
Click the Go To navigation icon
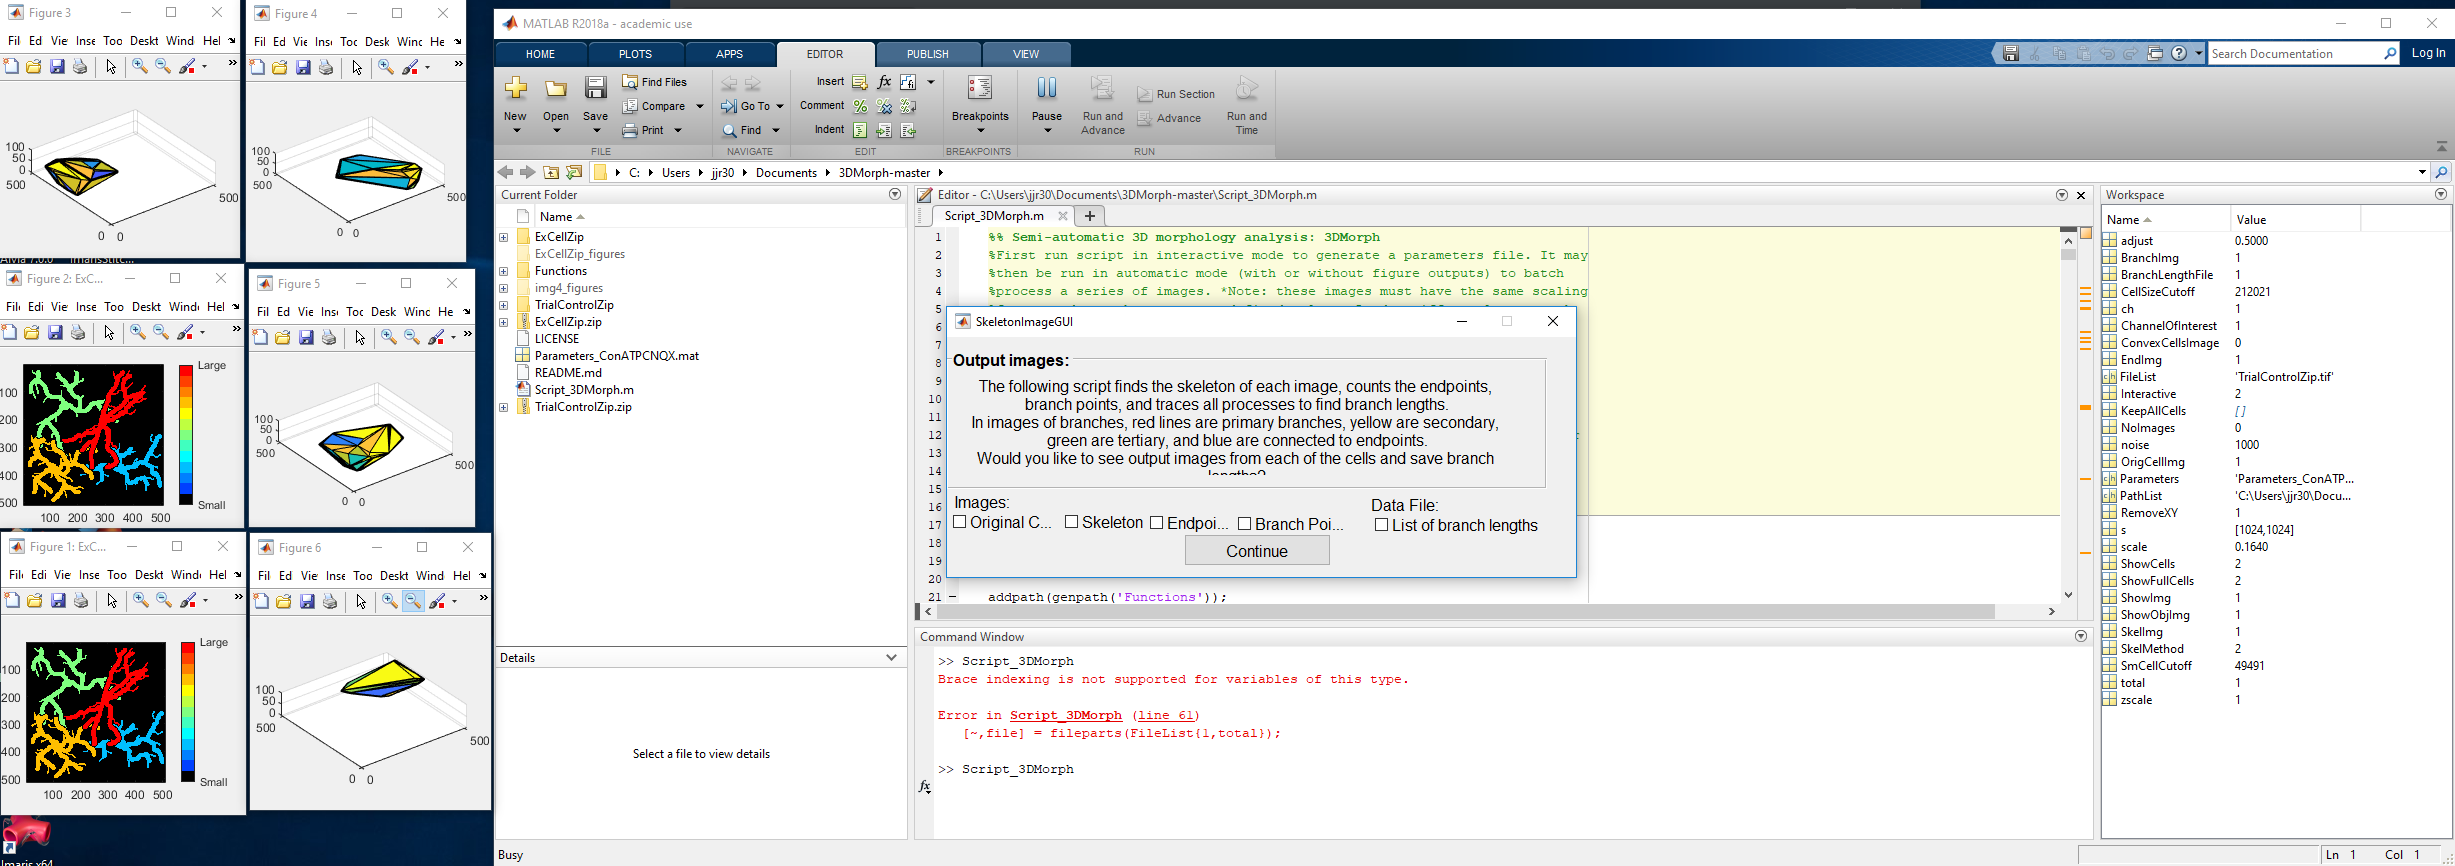[729, 106]
